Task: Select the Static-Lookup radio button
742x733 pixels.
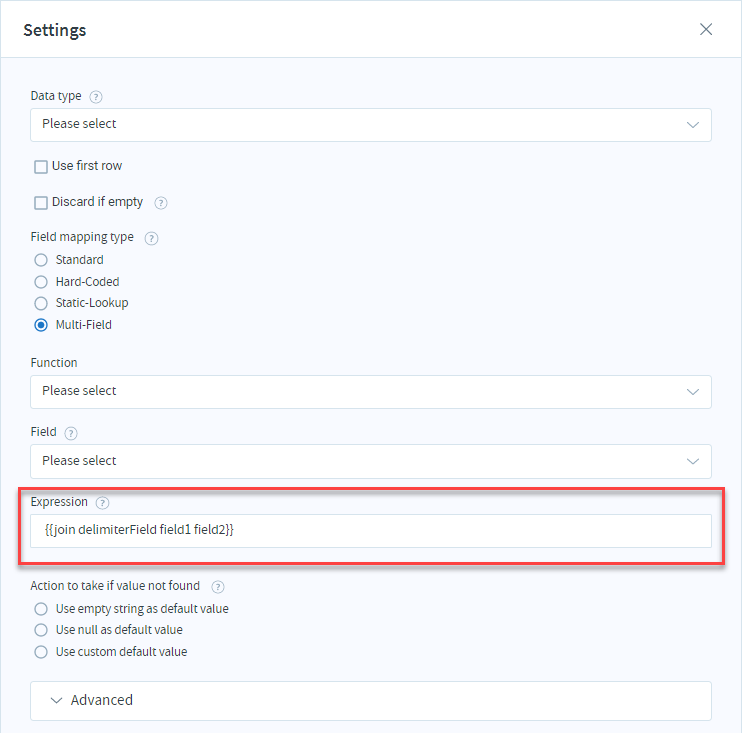Action: [41, 303]
